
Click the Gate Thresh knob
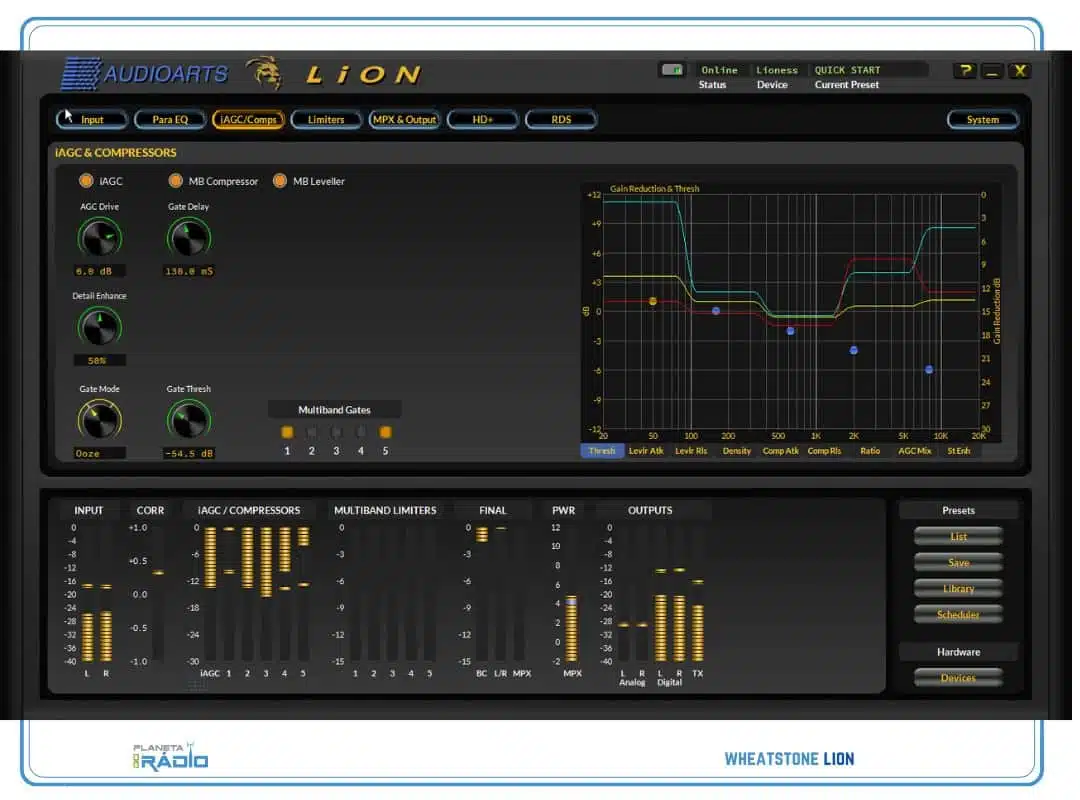click(189, 420)
